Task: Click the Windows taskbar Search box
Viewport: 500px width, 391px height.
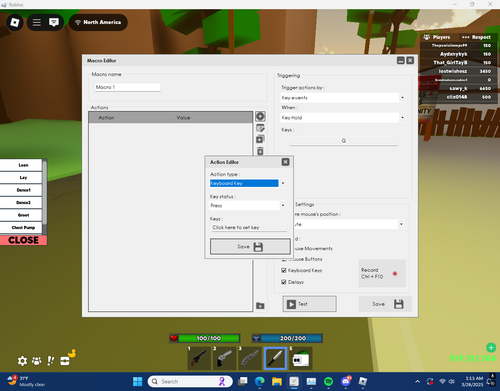Action: [190, 381]
